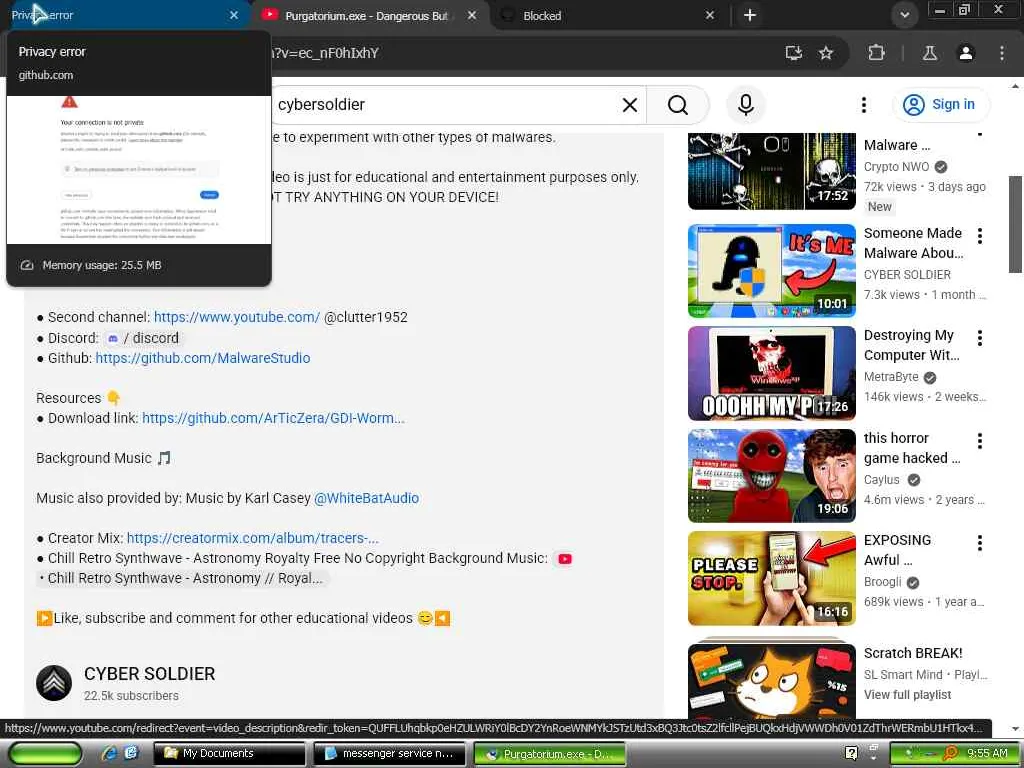Viewport: 1024px width, 768px height.
Task: Click the MetraByte channel name
Action: pyautogui.click(x=891, y=377)
